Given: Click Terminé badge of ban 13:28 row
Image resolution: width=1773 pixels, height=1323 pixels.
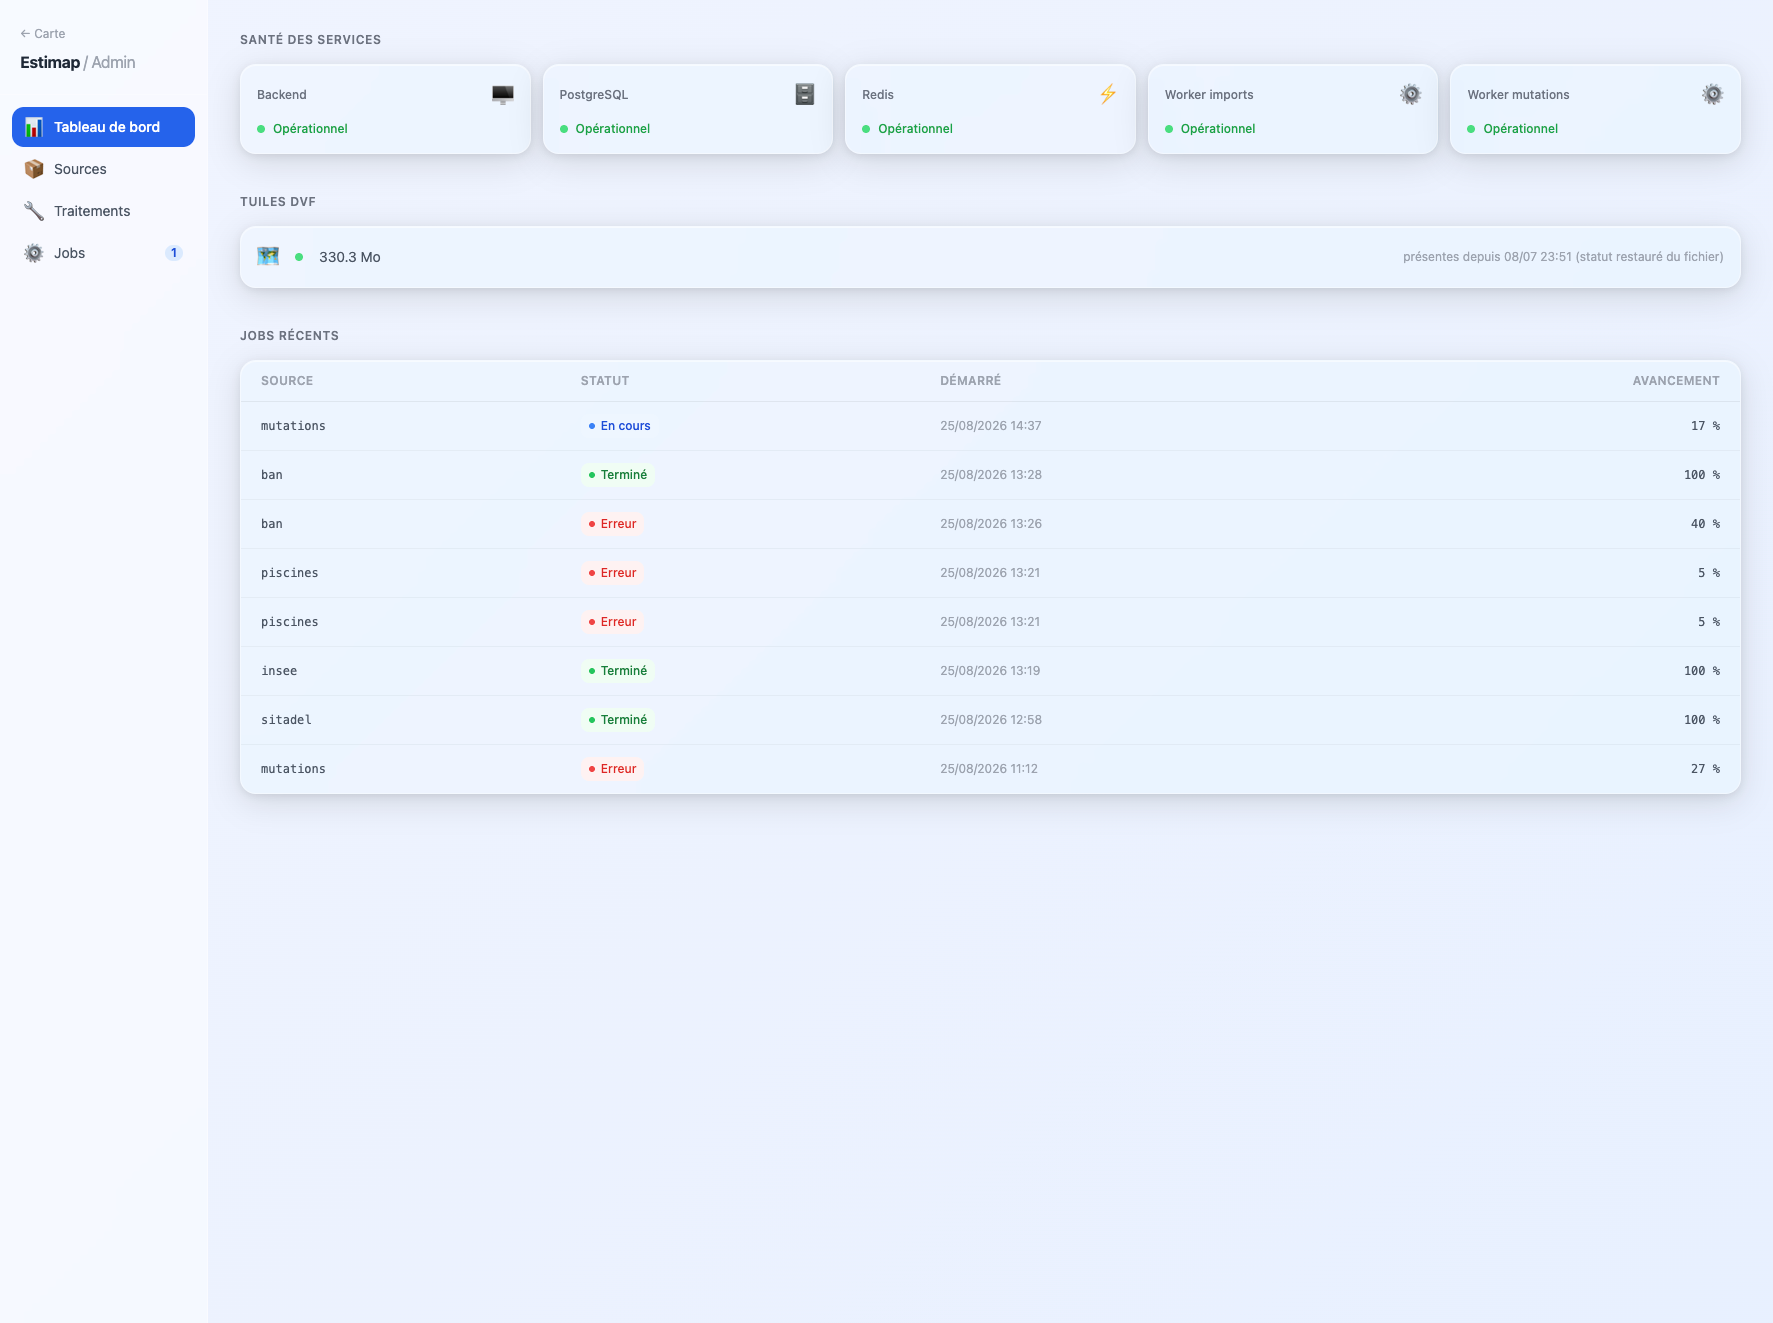Looking at the screenshot, I should point(618,475).
